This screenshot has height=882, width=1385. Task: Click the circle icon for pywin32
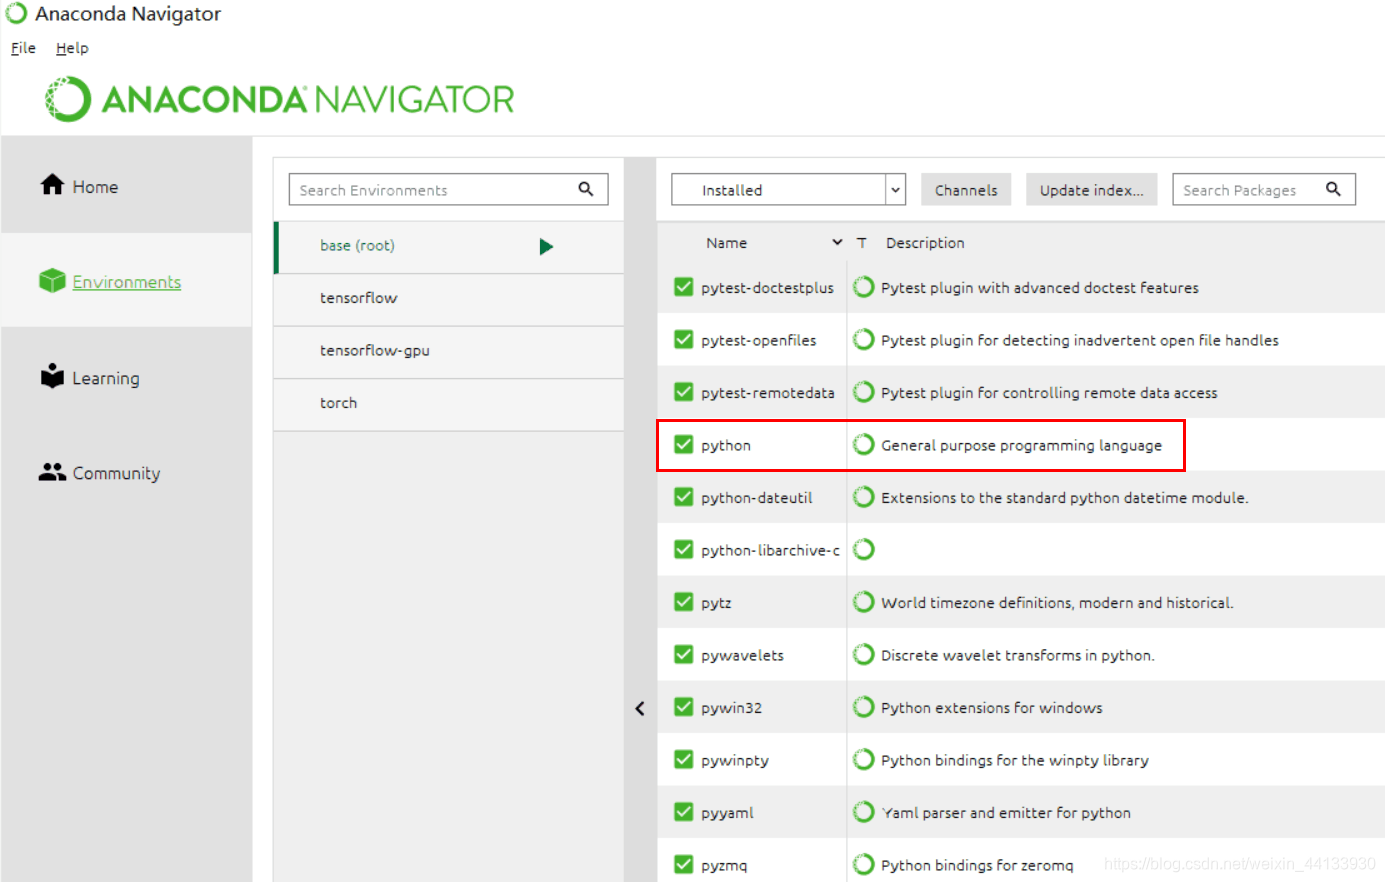pos(864,707)
